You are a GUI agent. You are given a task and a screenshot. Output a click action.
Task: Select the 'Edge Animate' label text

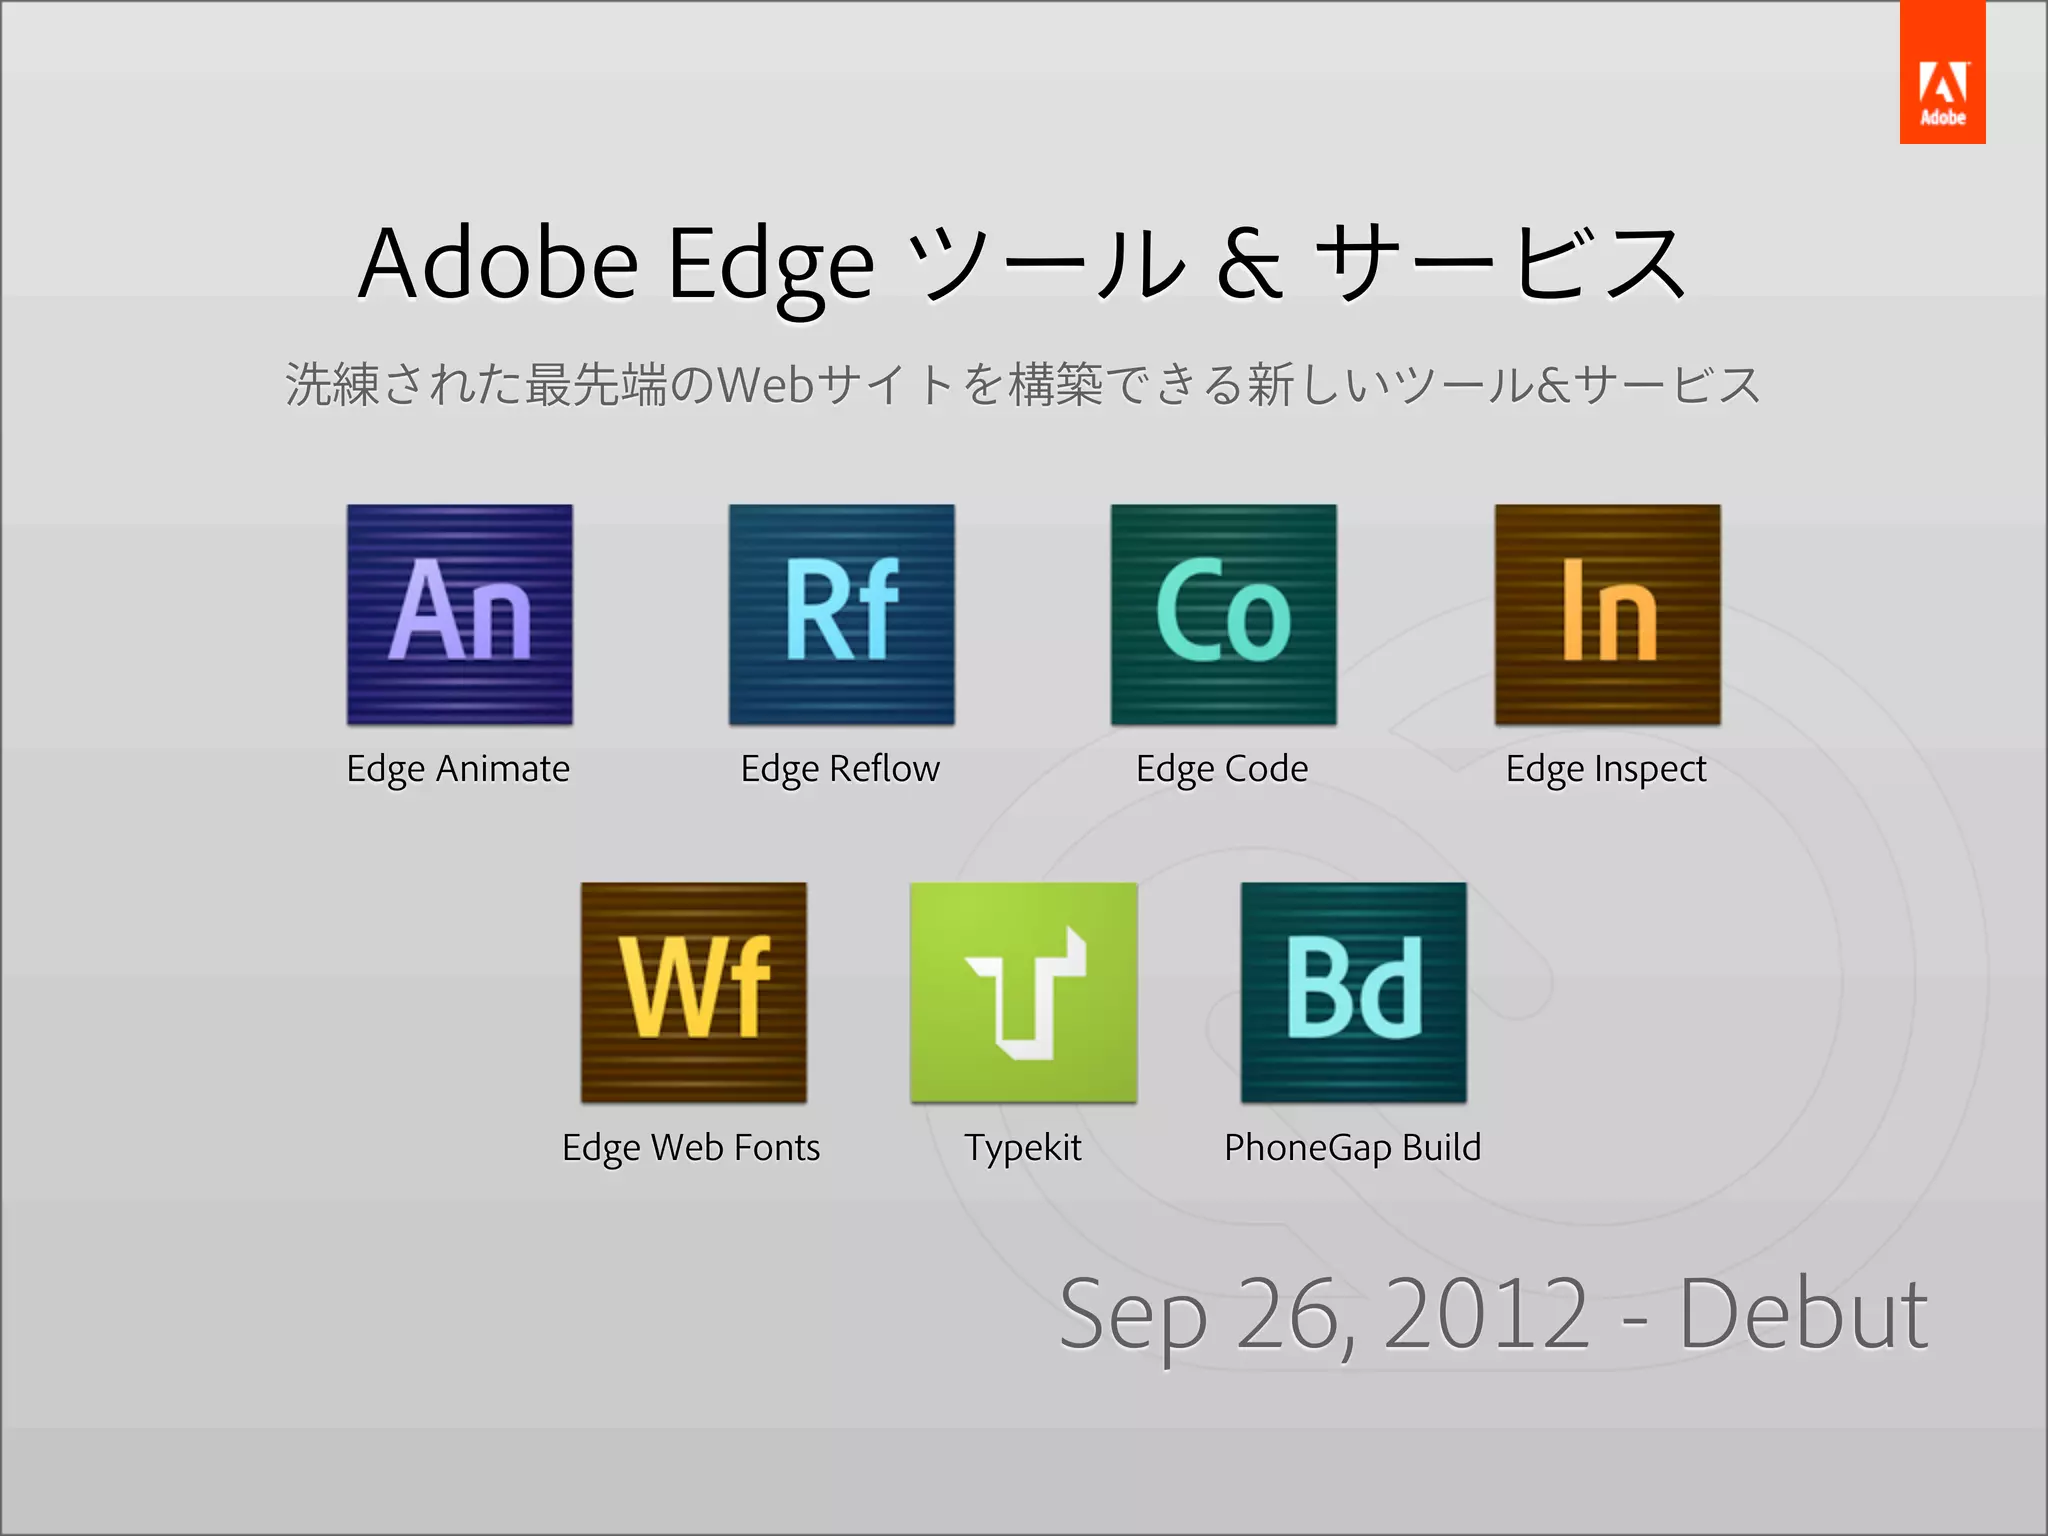[458, 769]
